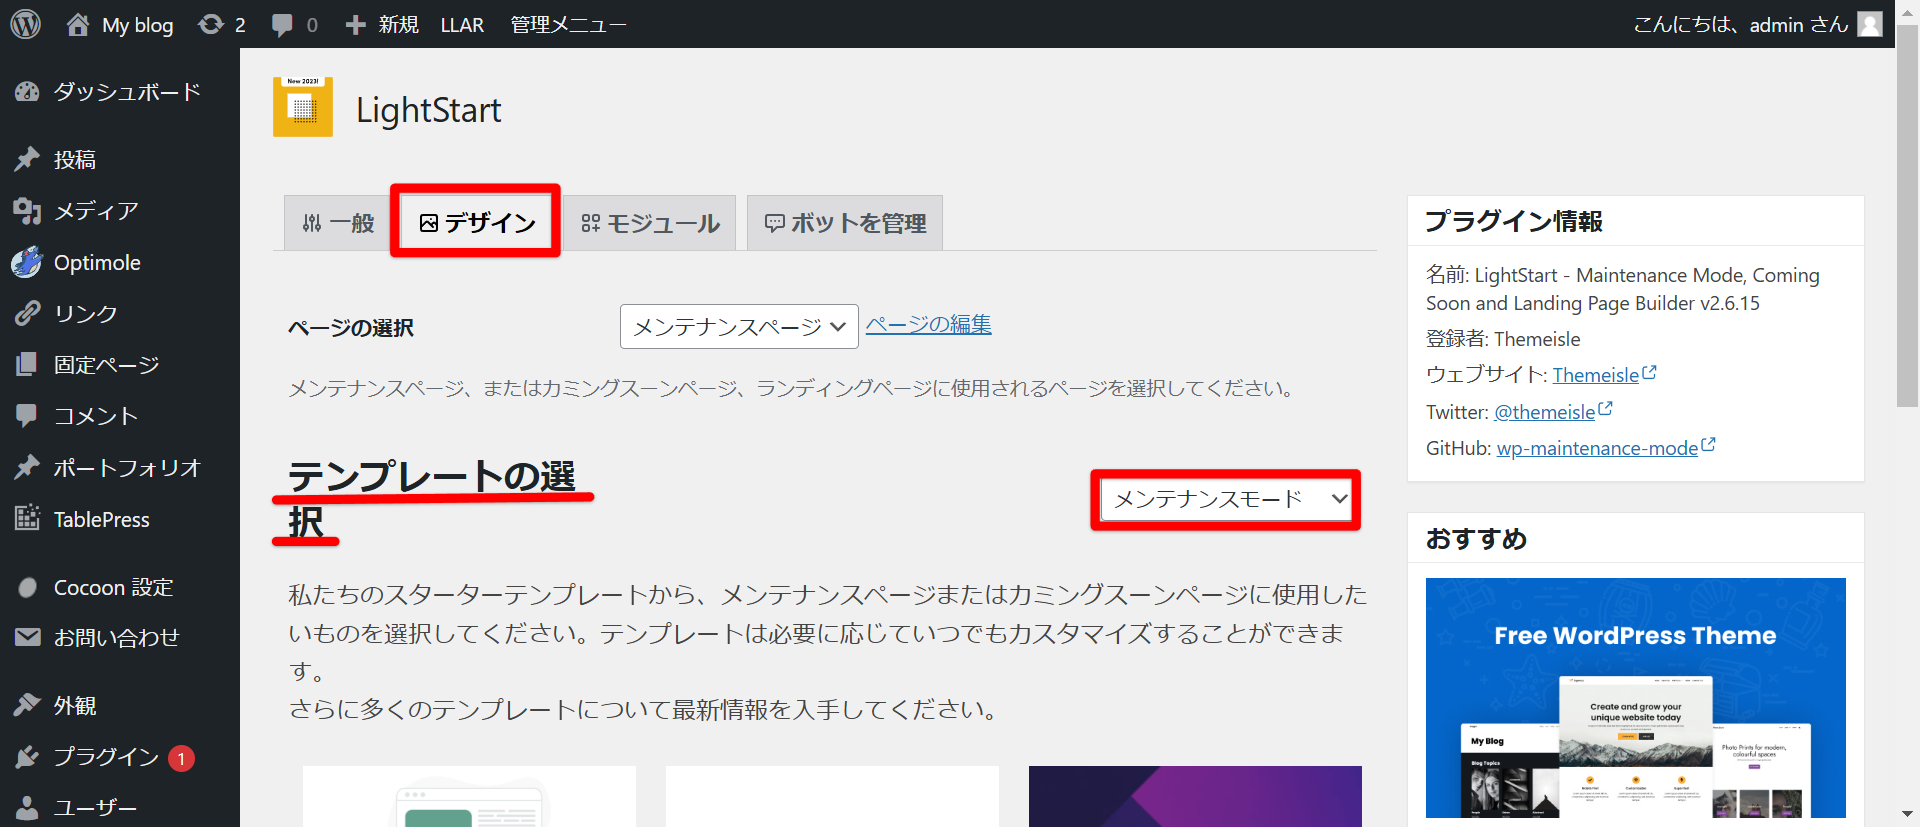Viewport: 1920px width, 827px height.
Task: Open ユーザー users icon in sidebar
Action: point(27,808)
